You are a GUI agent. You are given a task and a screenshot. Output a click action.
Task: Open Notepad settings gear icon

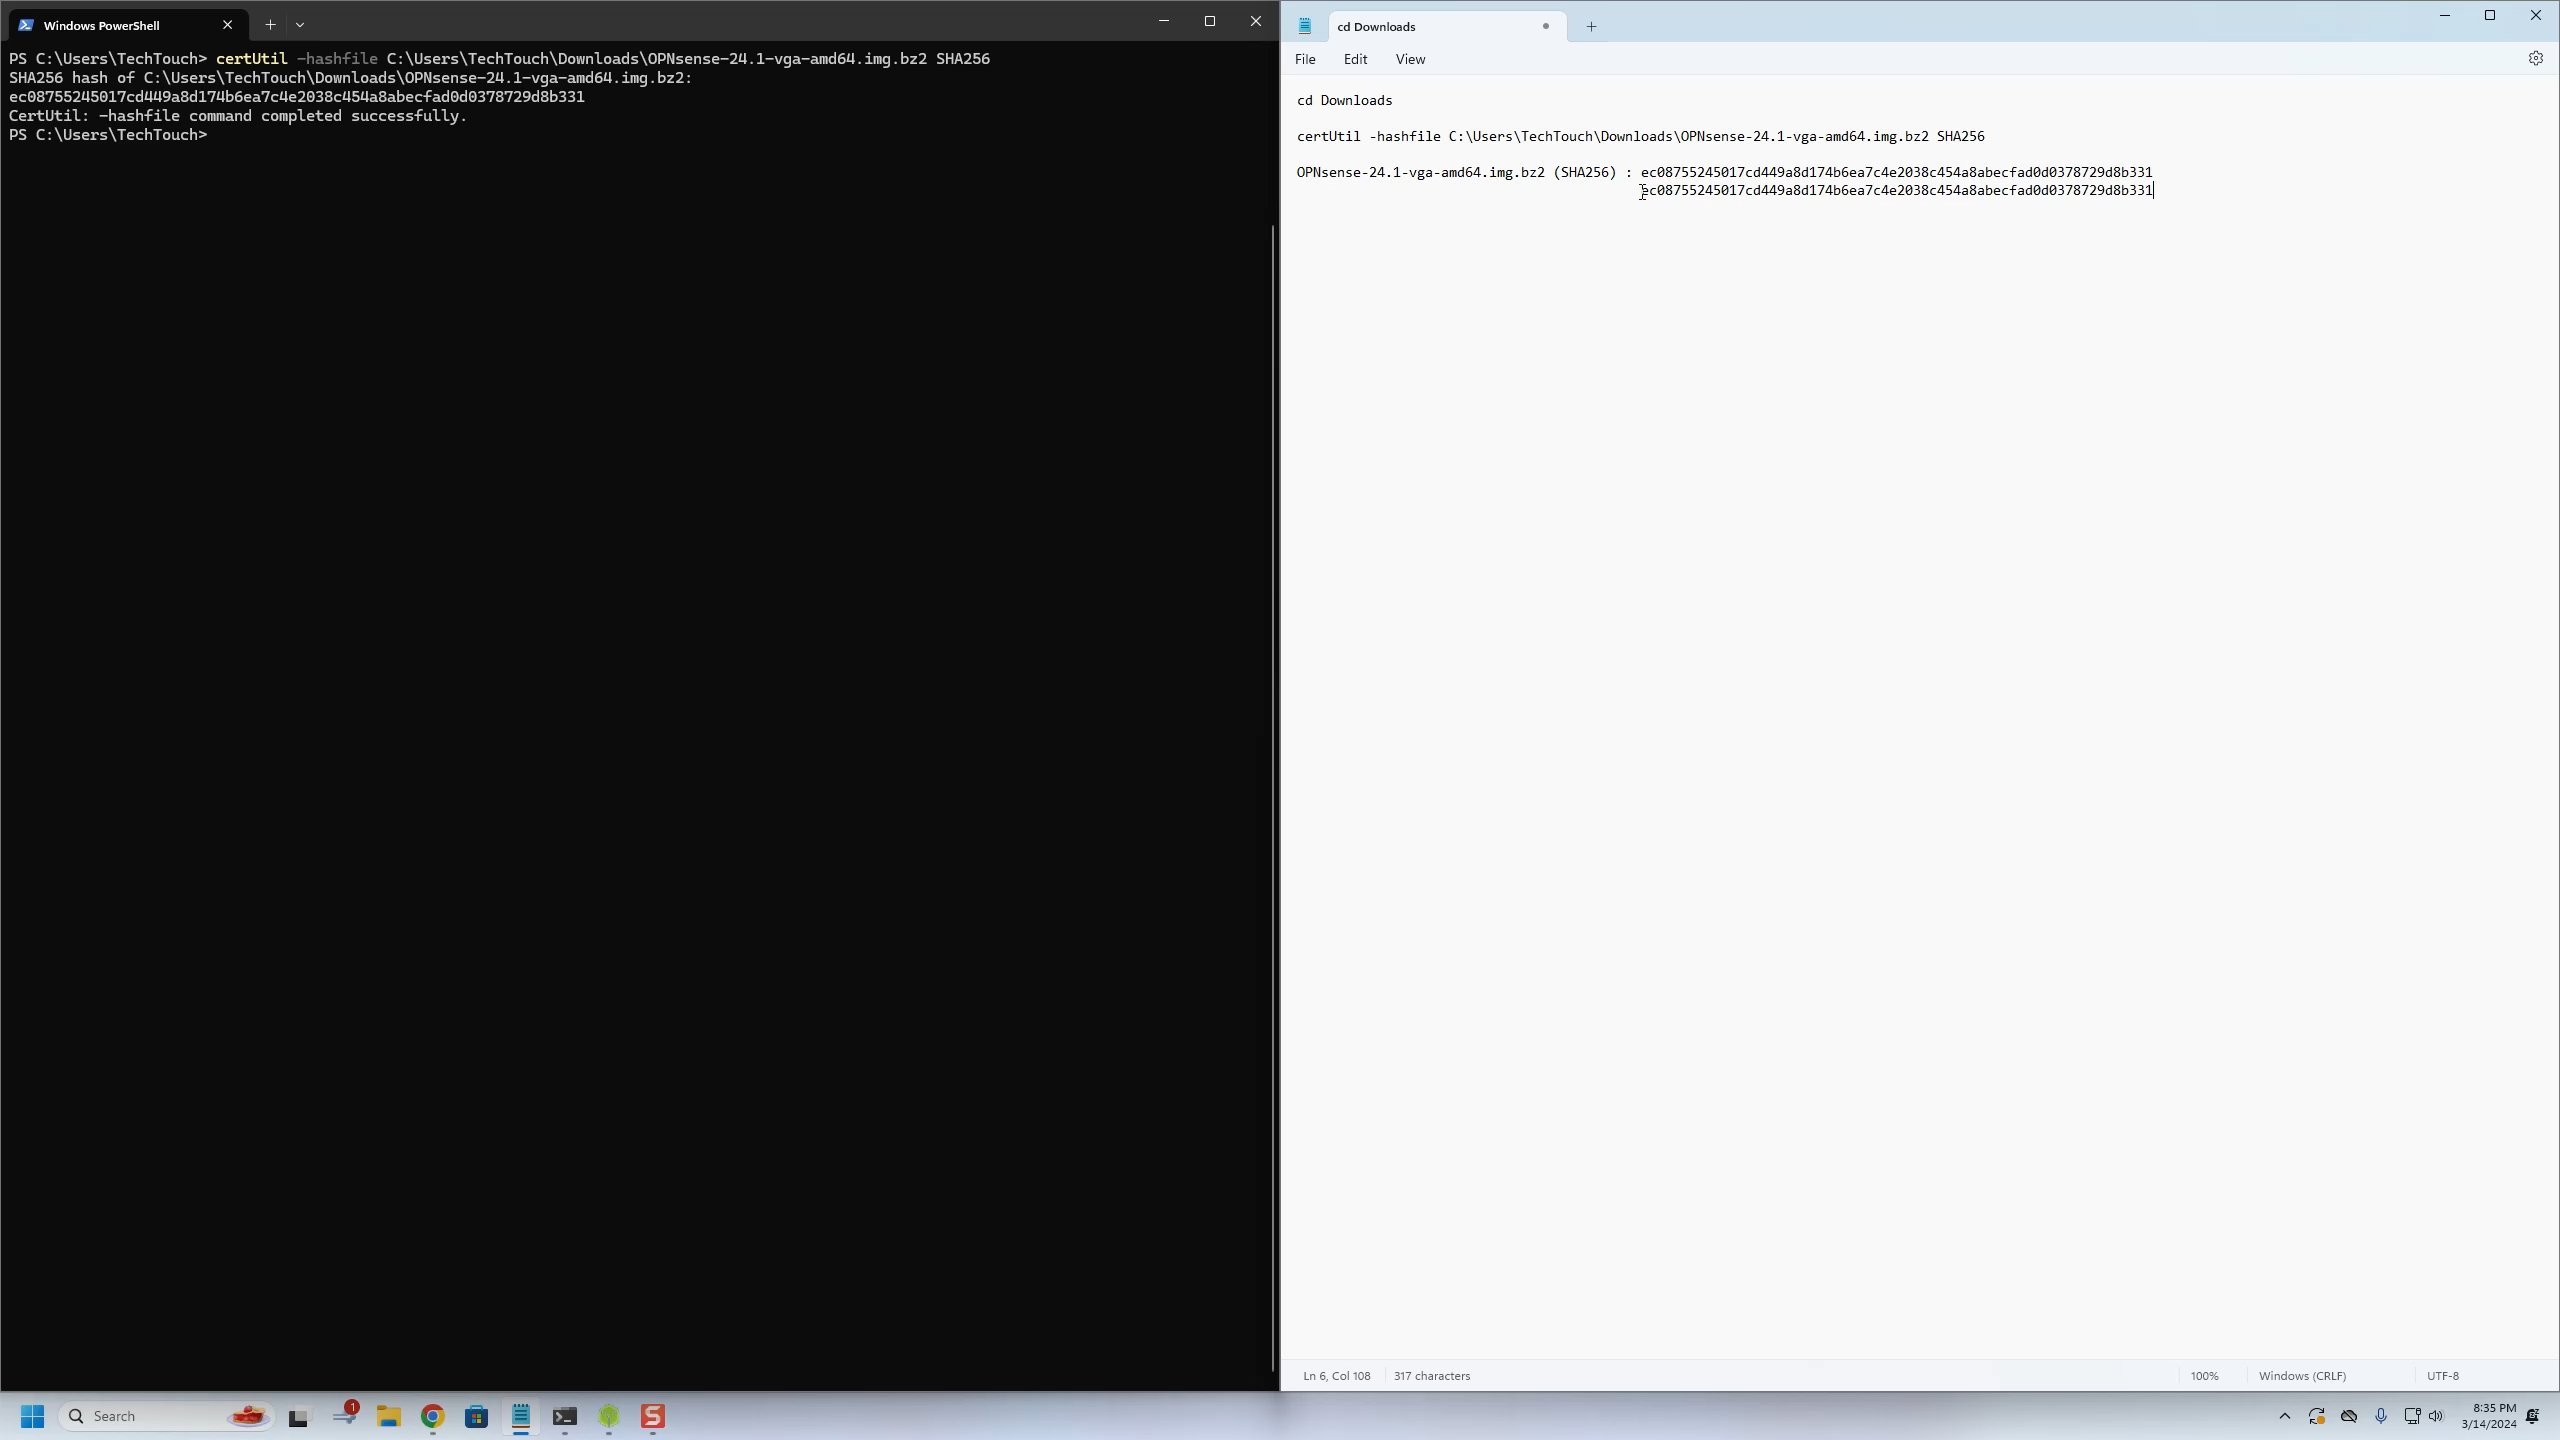(2535, 59)
